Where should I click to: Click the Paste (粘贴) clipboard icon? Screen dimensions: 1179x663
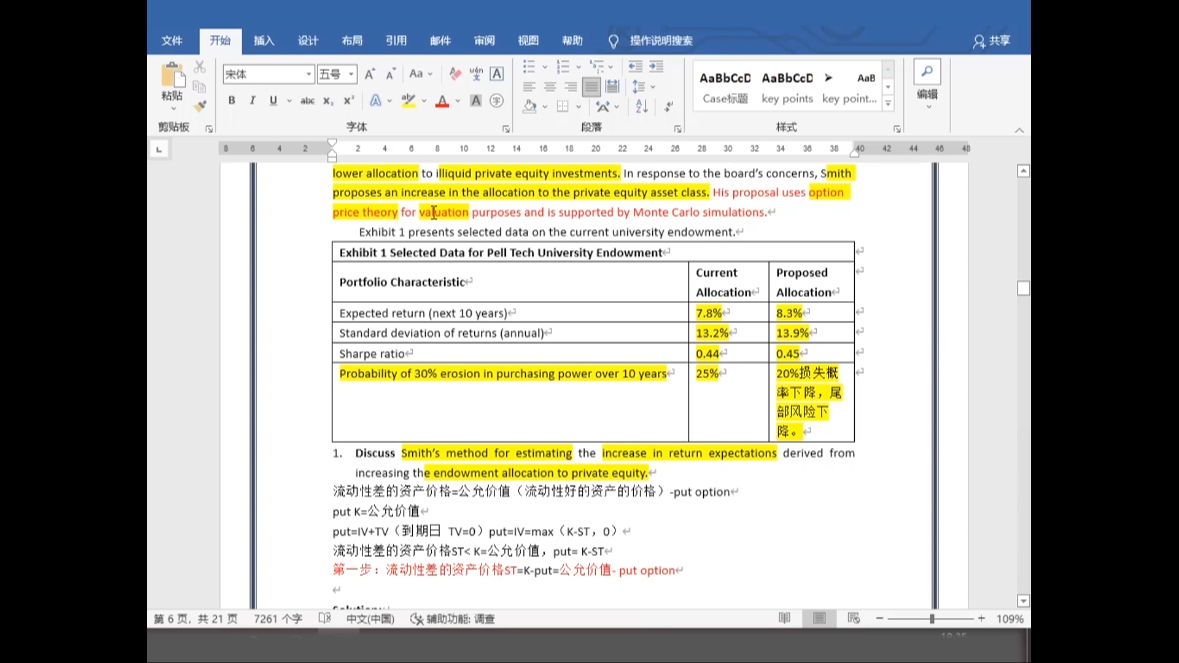172,77
